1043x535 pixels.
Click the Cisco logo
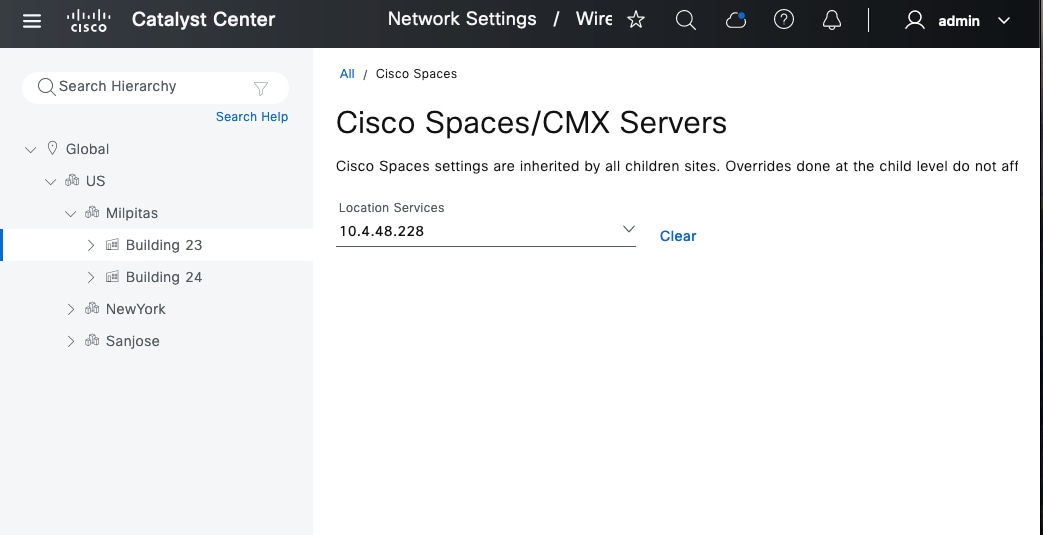click(88, 20)
